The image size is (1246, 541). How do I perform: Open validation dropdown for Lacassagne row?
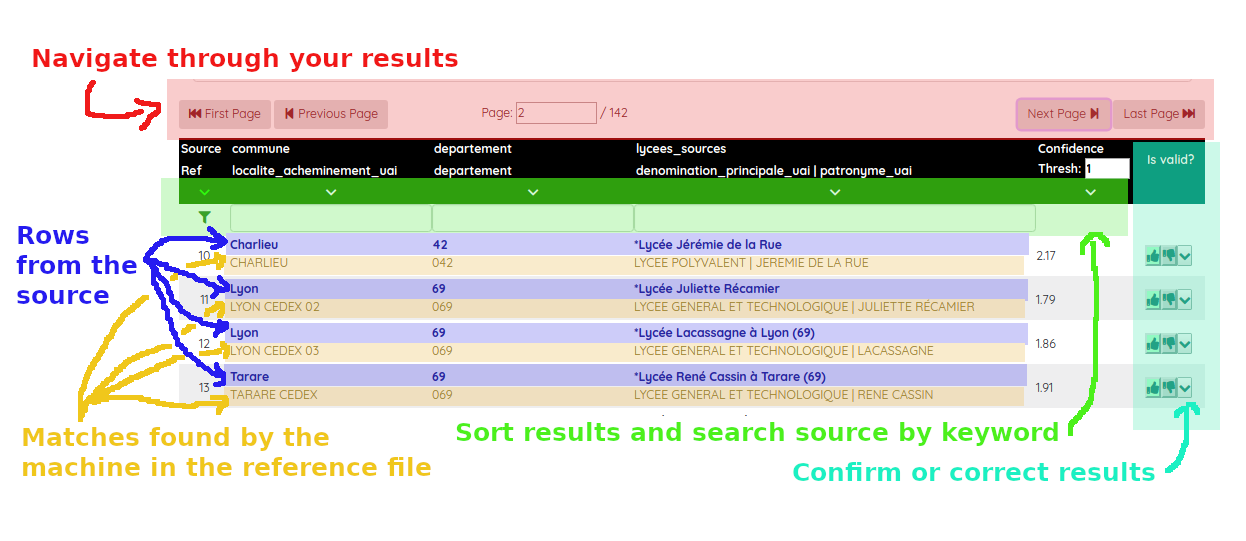(x=1185, y=343)
